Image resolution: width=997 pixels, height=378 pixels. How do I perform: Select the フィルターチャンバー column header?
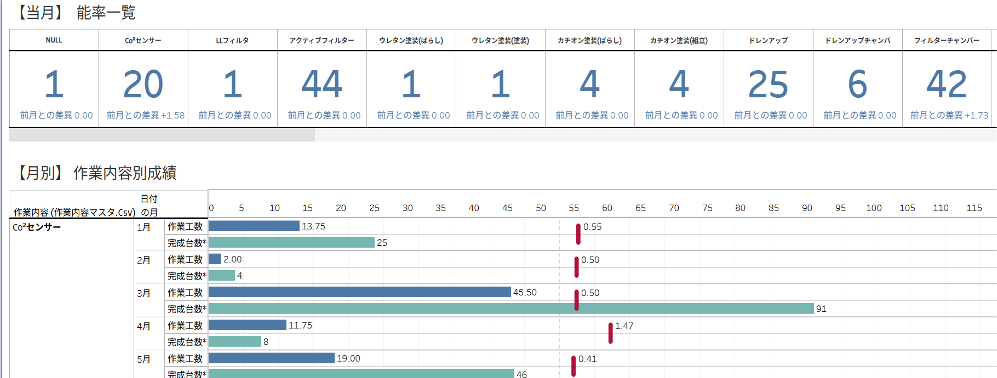coord(947,39)
